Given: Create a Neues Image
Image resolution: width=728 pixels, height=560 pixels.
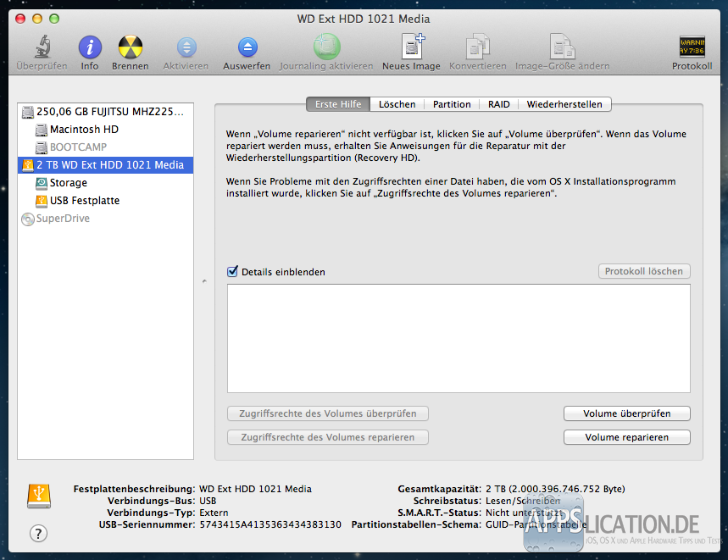Looking at the screenshot, I should point(412,46).
